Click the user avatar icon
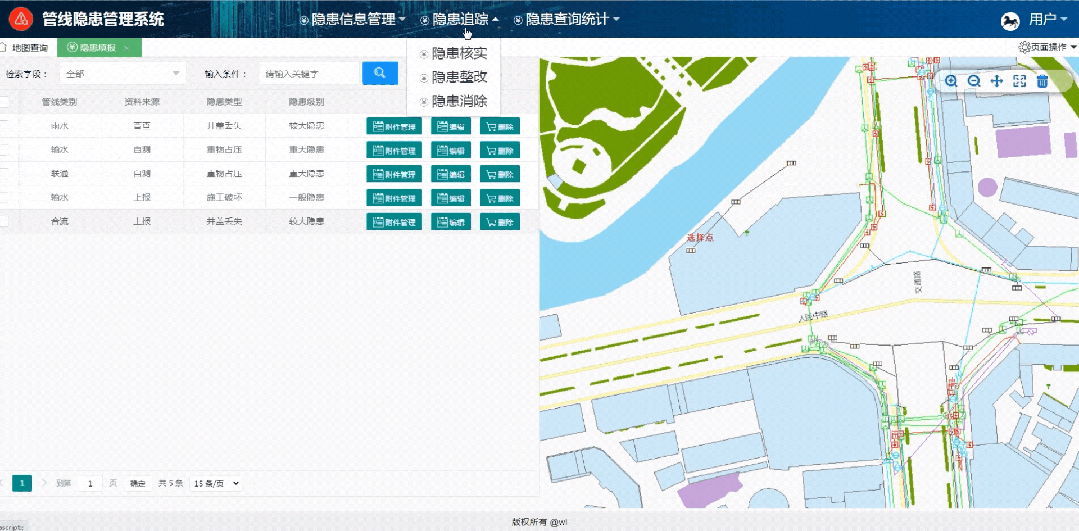 pyautogui.click(x=1010, y=20)
